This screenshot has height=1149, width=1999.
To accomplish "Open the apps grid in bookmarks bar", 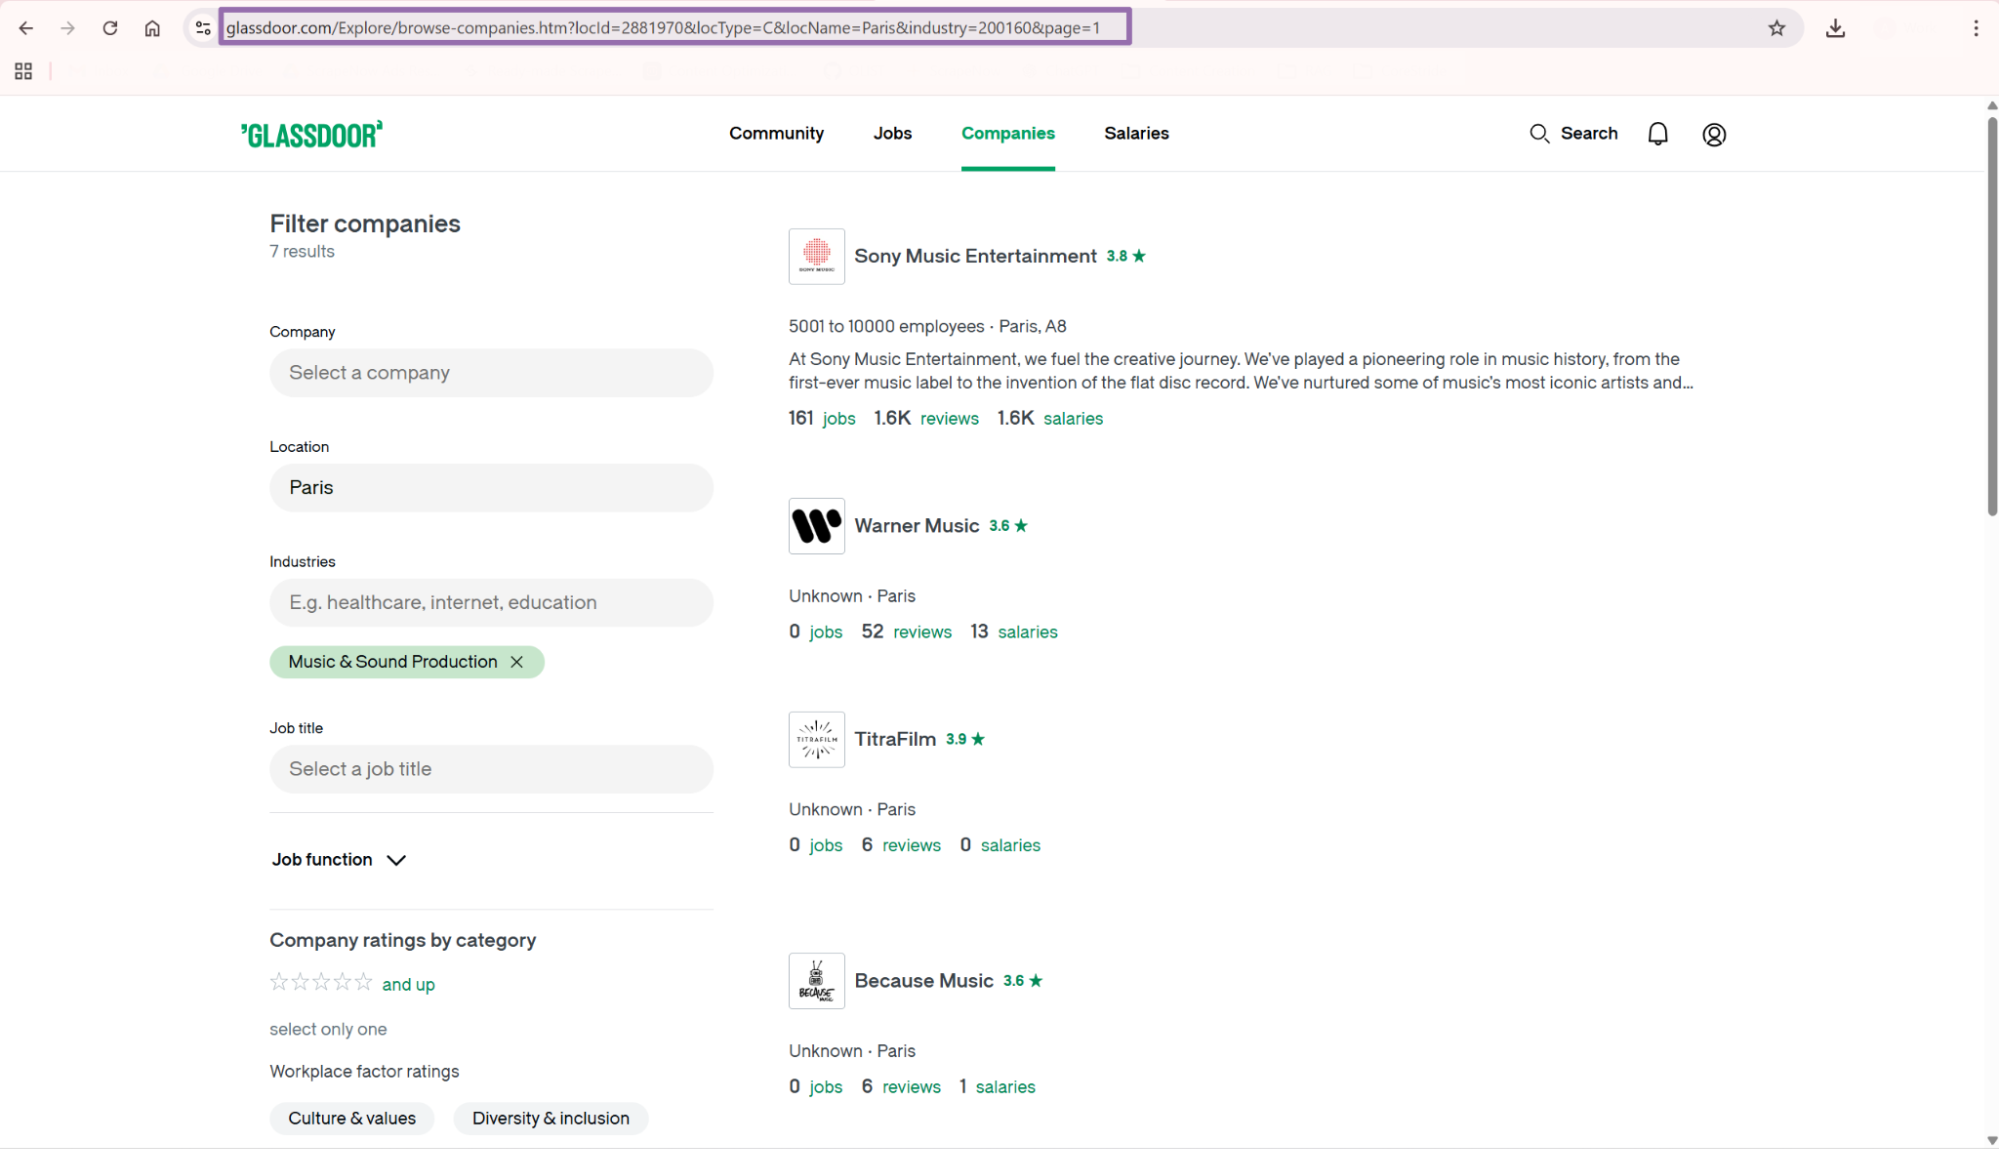I will 23,71.
